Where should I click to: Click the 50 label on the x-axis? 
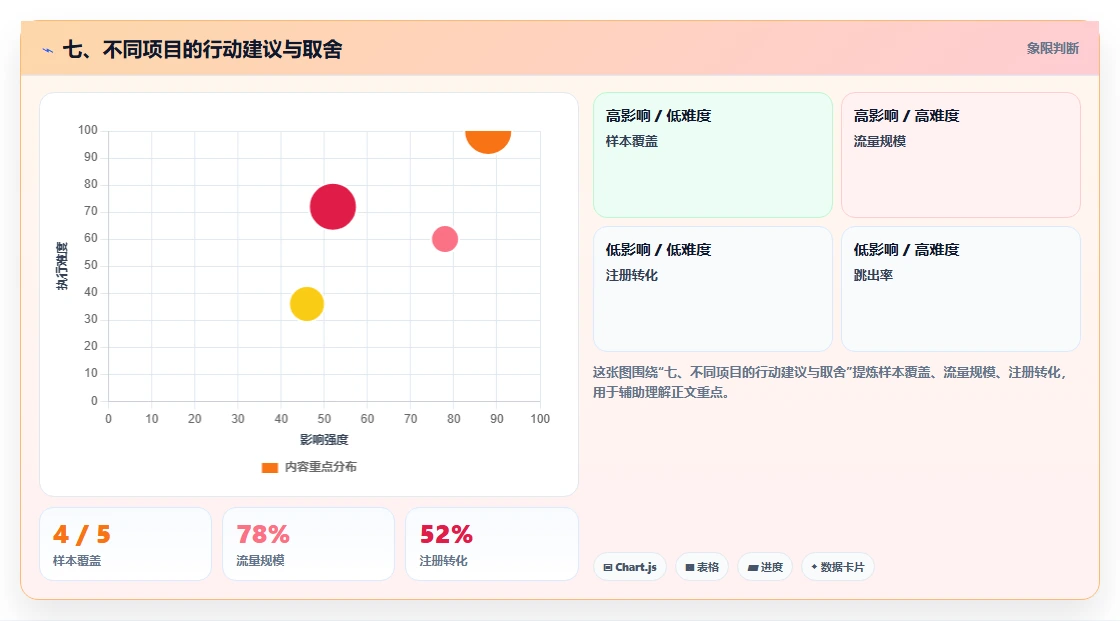pyautogui.click(x=324, y=419)
